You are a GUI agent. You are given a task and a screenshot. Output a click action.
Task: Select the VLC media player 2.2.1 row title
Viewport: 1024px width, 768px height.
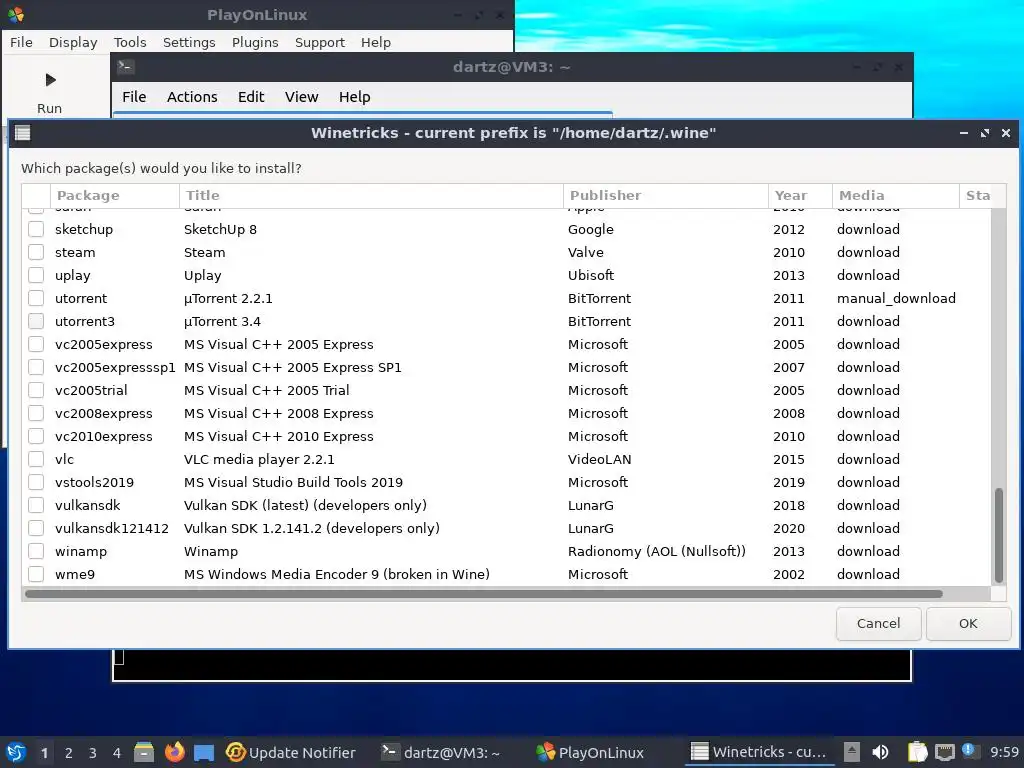coord(259,459)
